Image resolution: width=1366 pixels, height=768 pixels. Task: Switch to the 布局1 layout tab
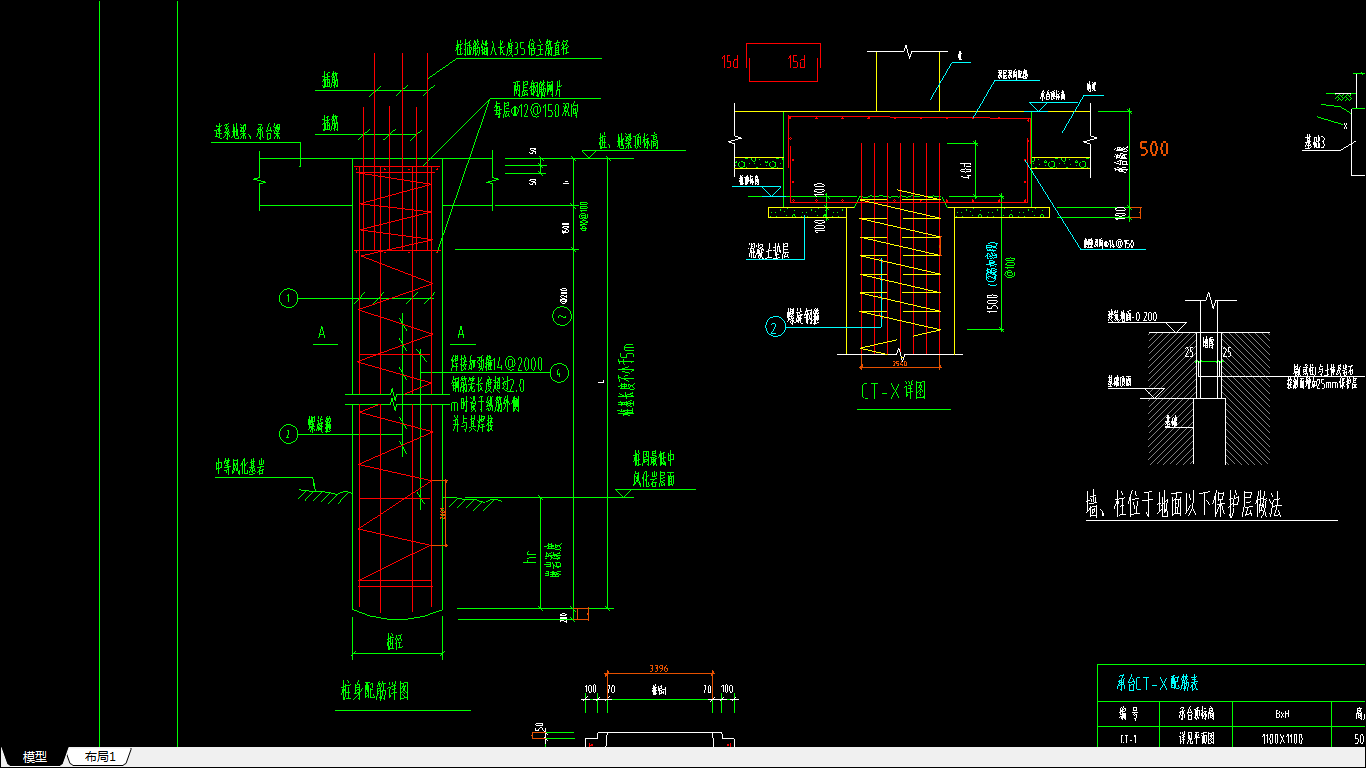pyautogui.click(x=100, y=757)
